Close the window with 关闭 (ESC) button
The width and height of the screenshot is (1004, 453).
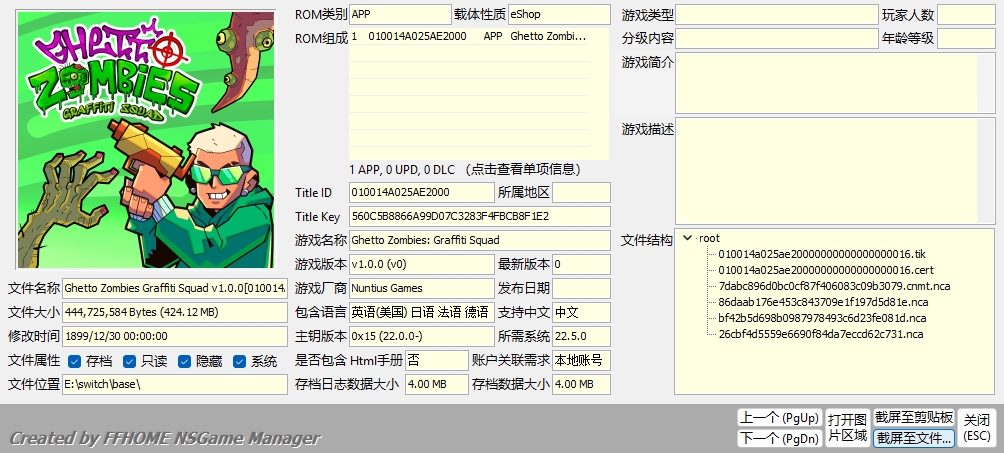(x=977, y=427)
